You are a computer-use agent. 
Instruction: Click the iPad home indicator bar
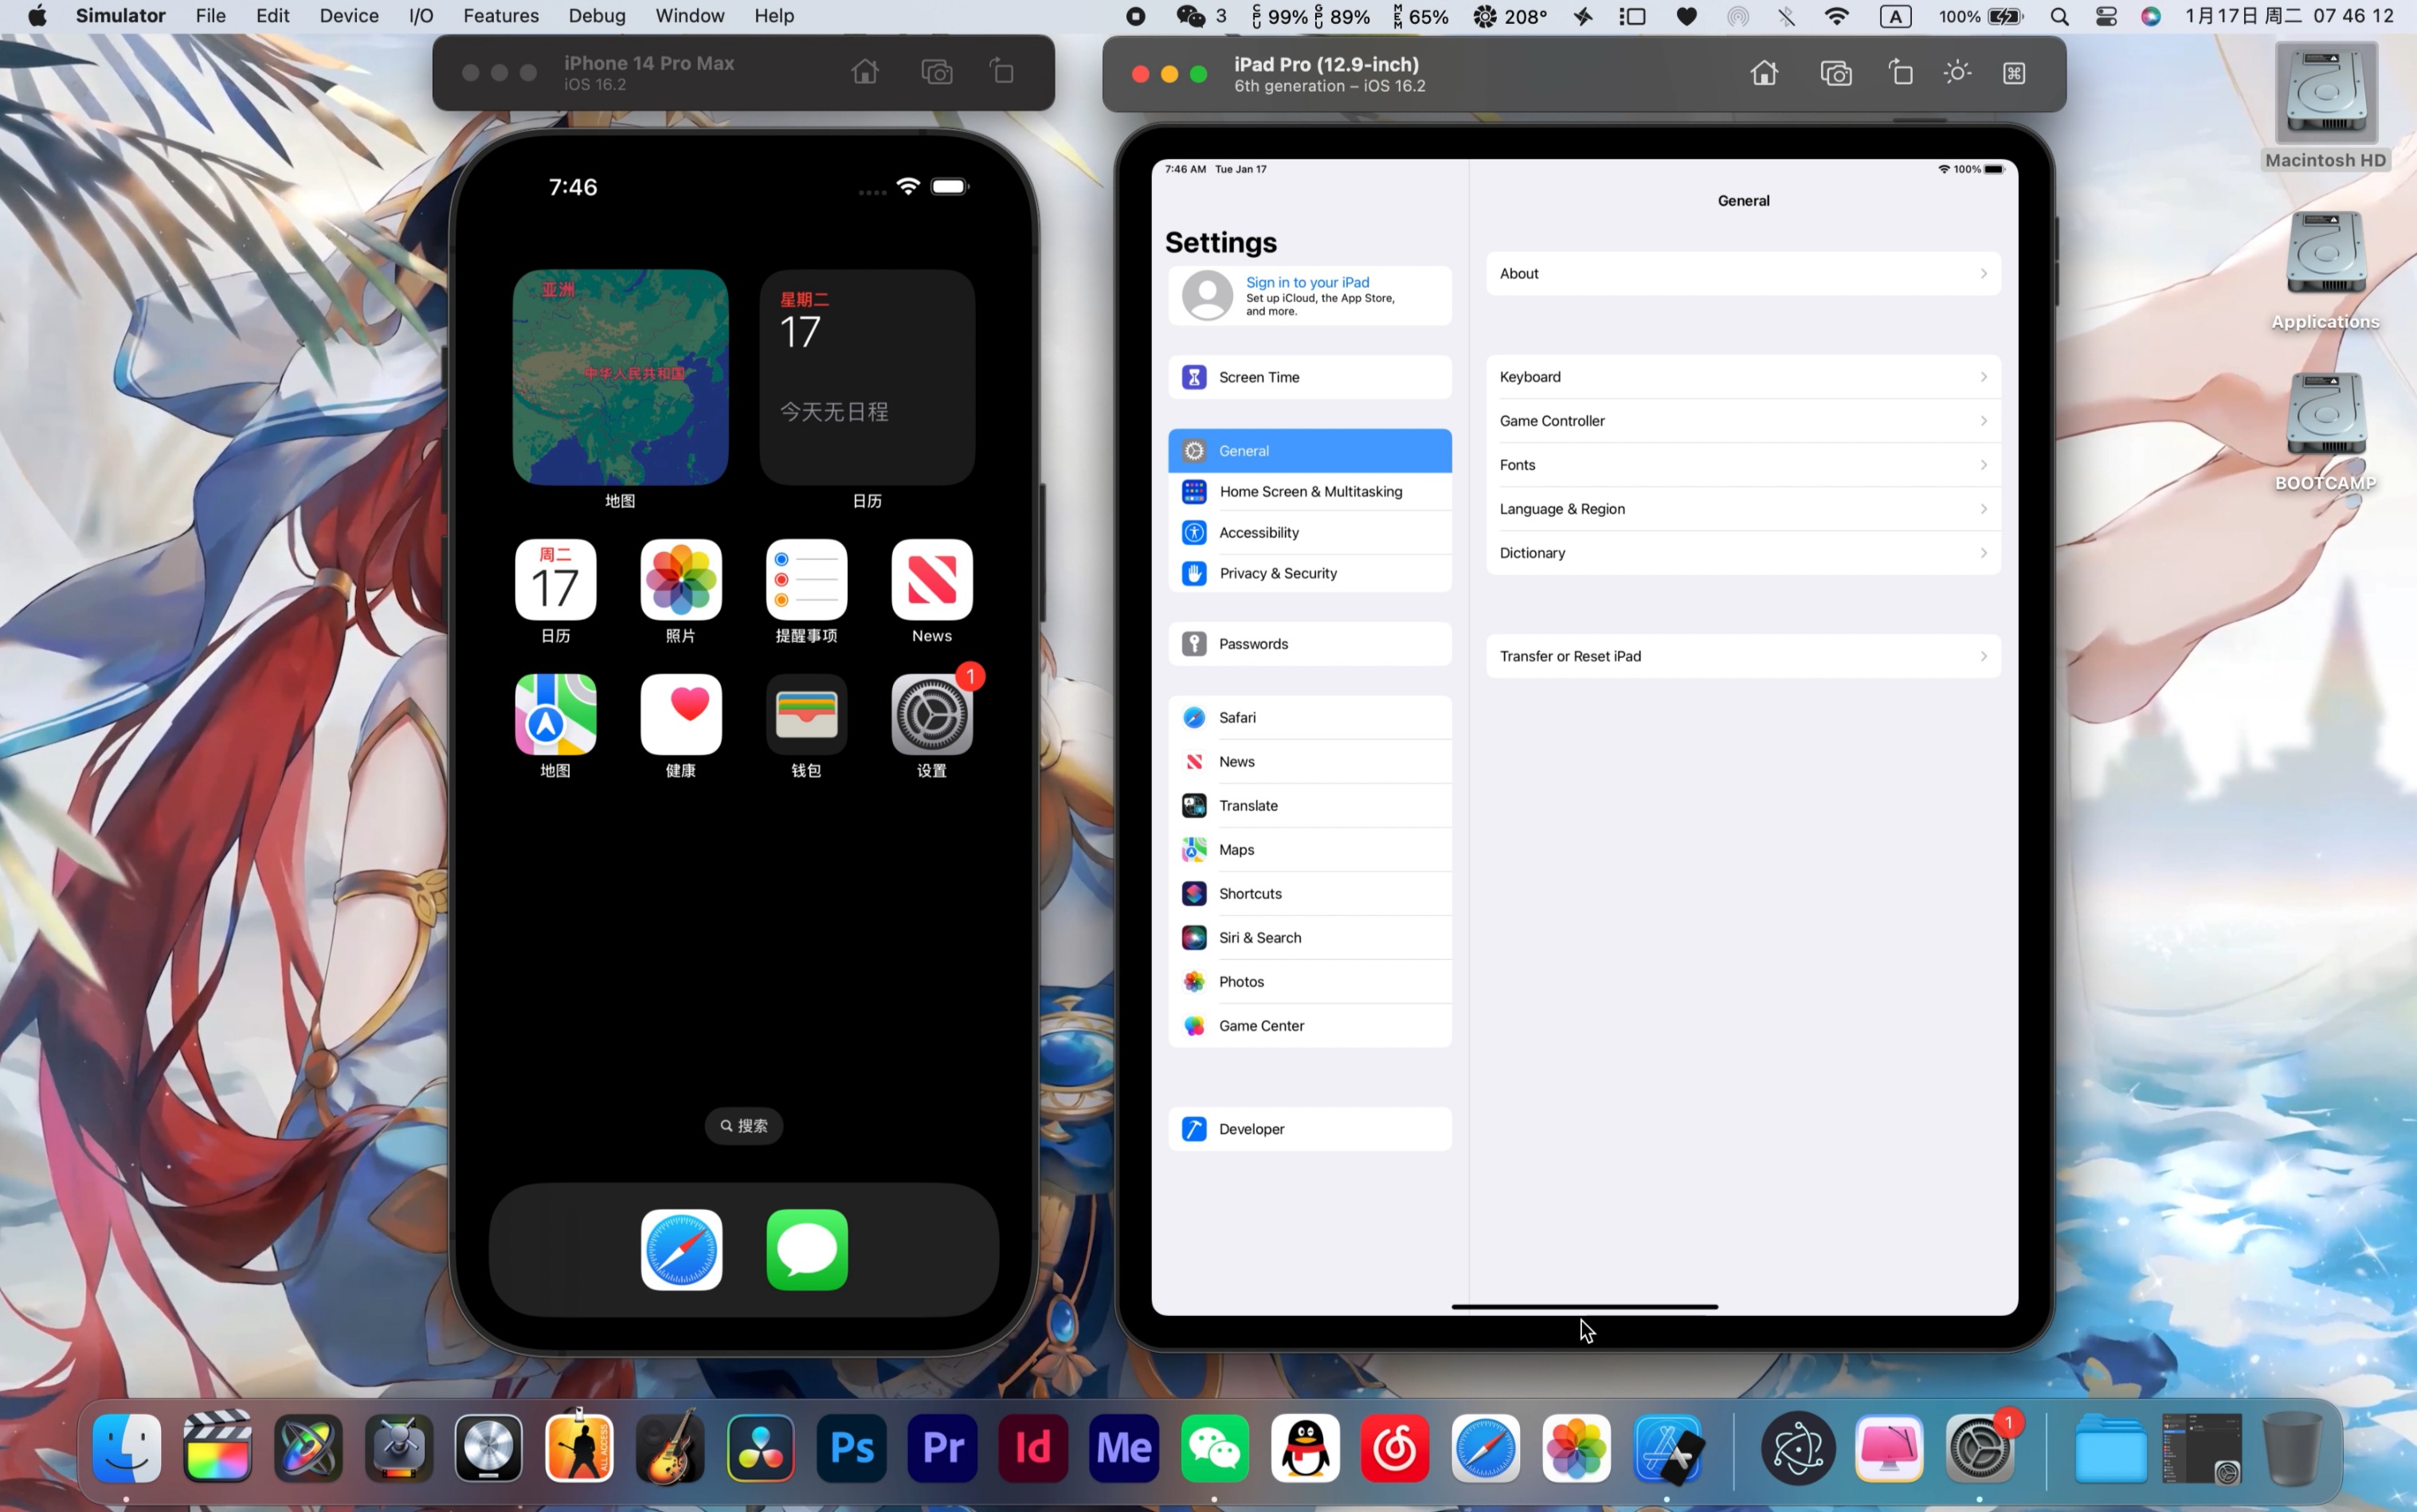tap(1584, 1307)
